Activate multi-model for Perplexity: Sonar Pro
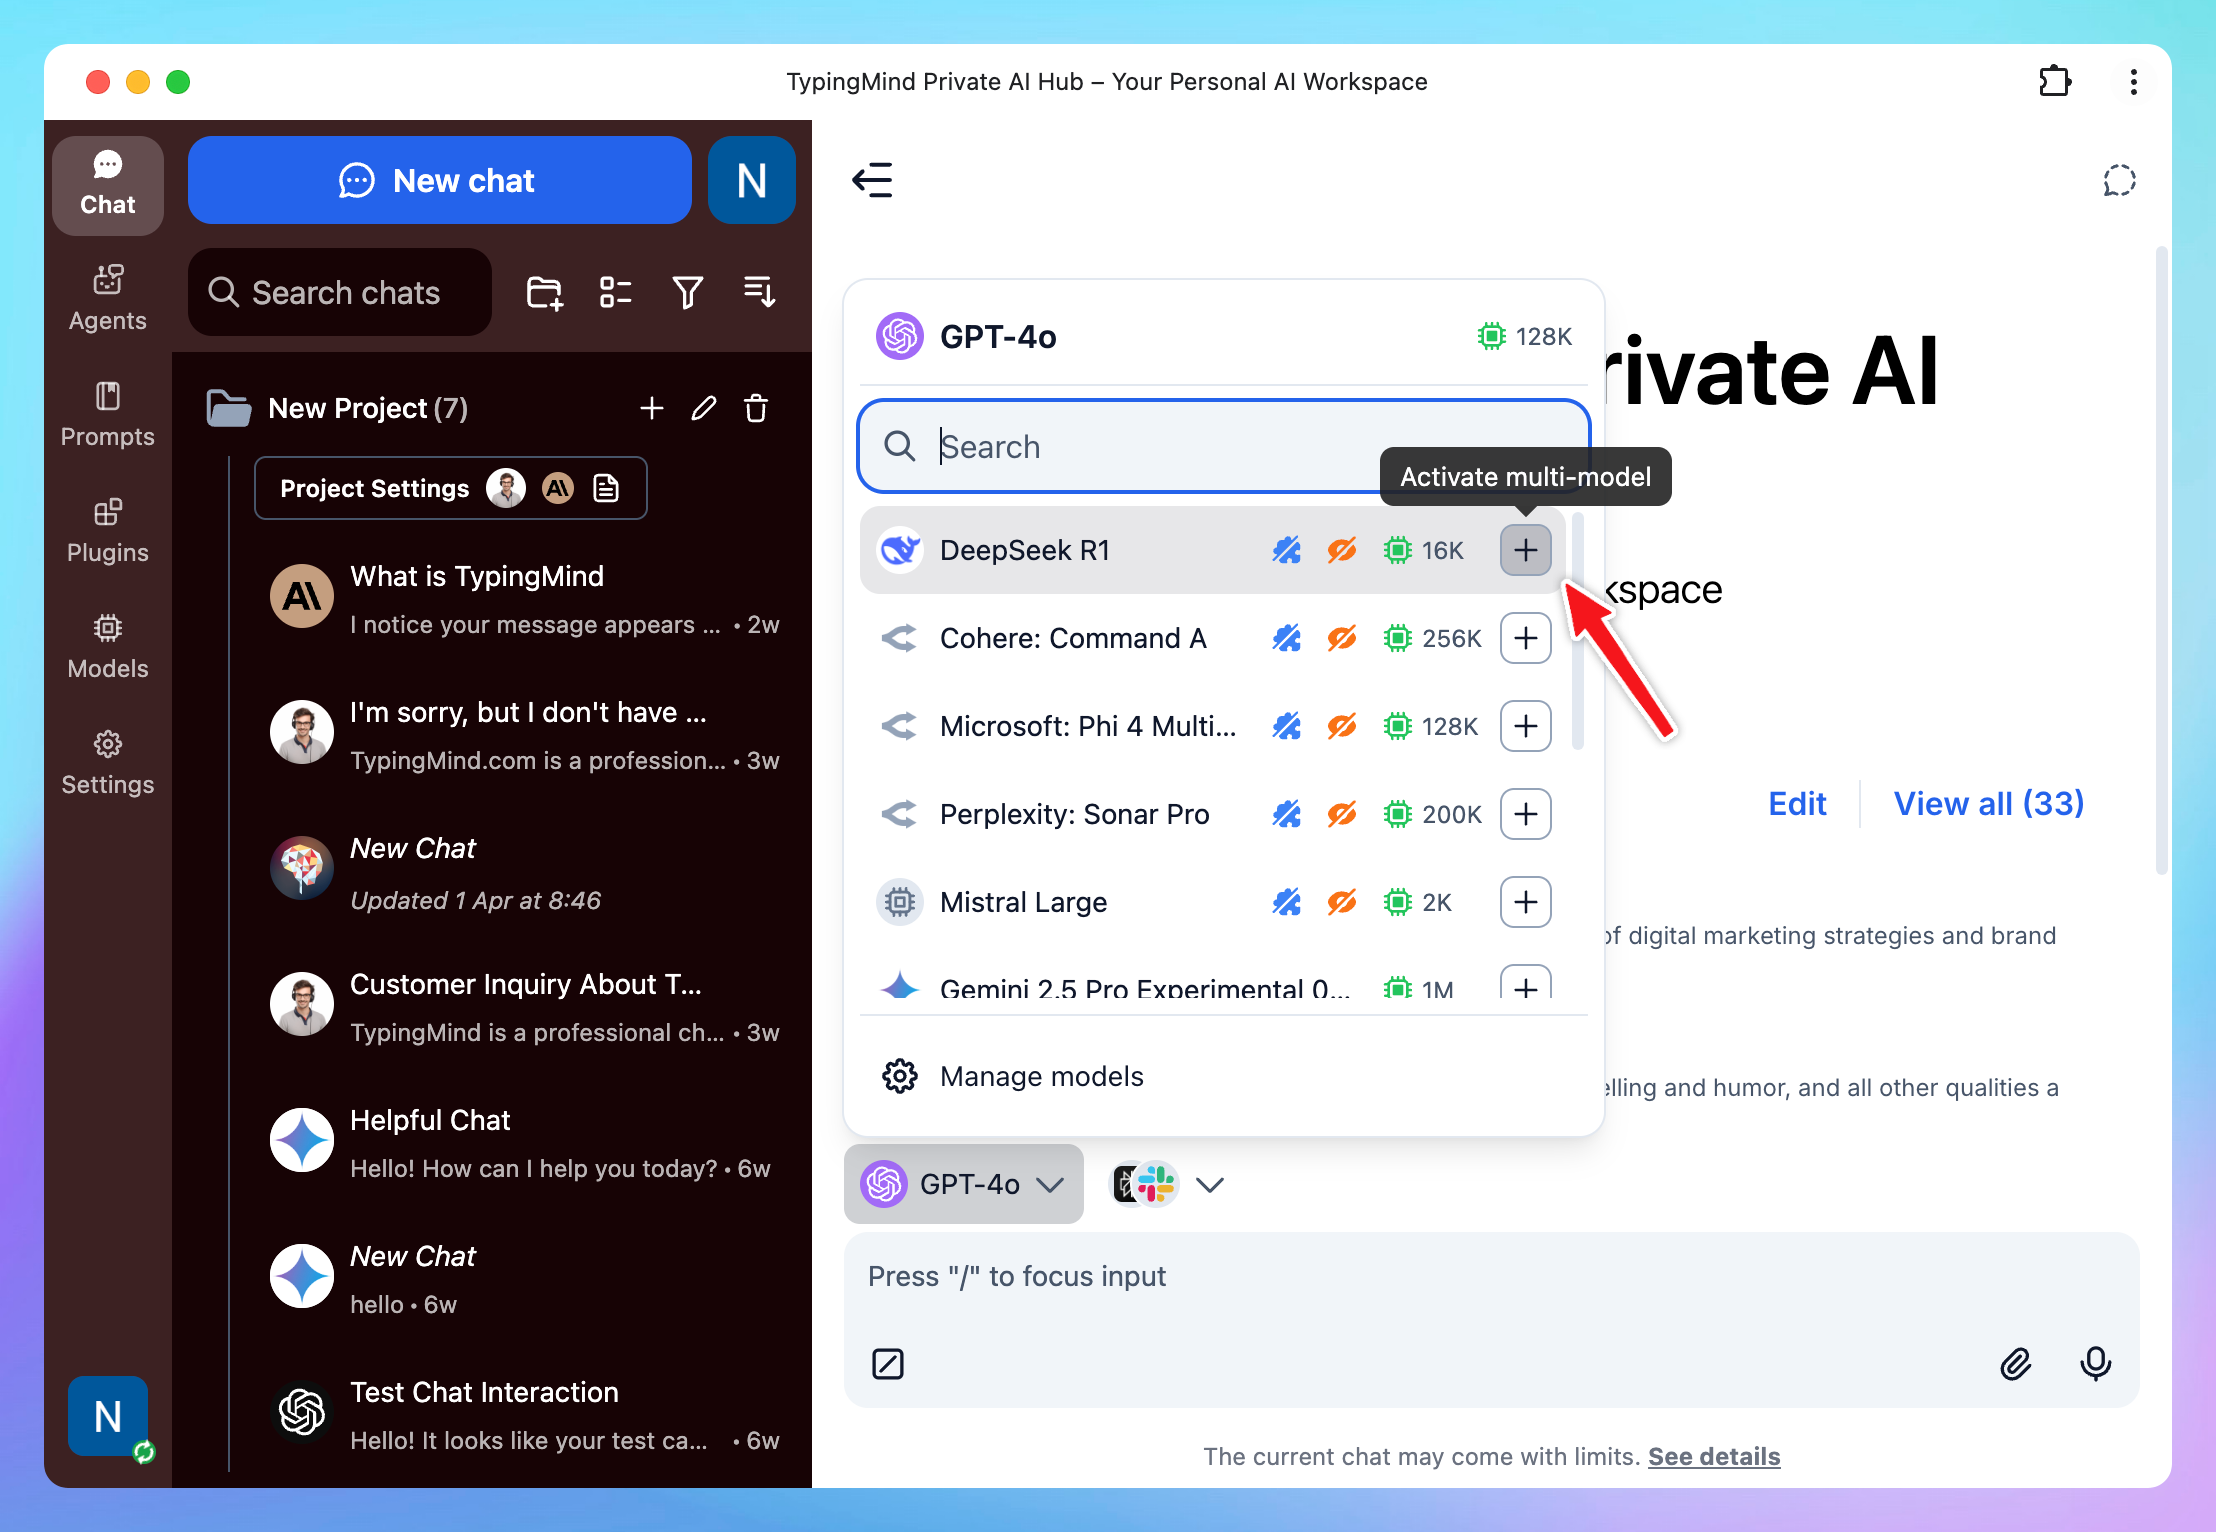 (1525, 814)
